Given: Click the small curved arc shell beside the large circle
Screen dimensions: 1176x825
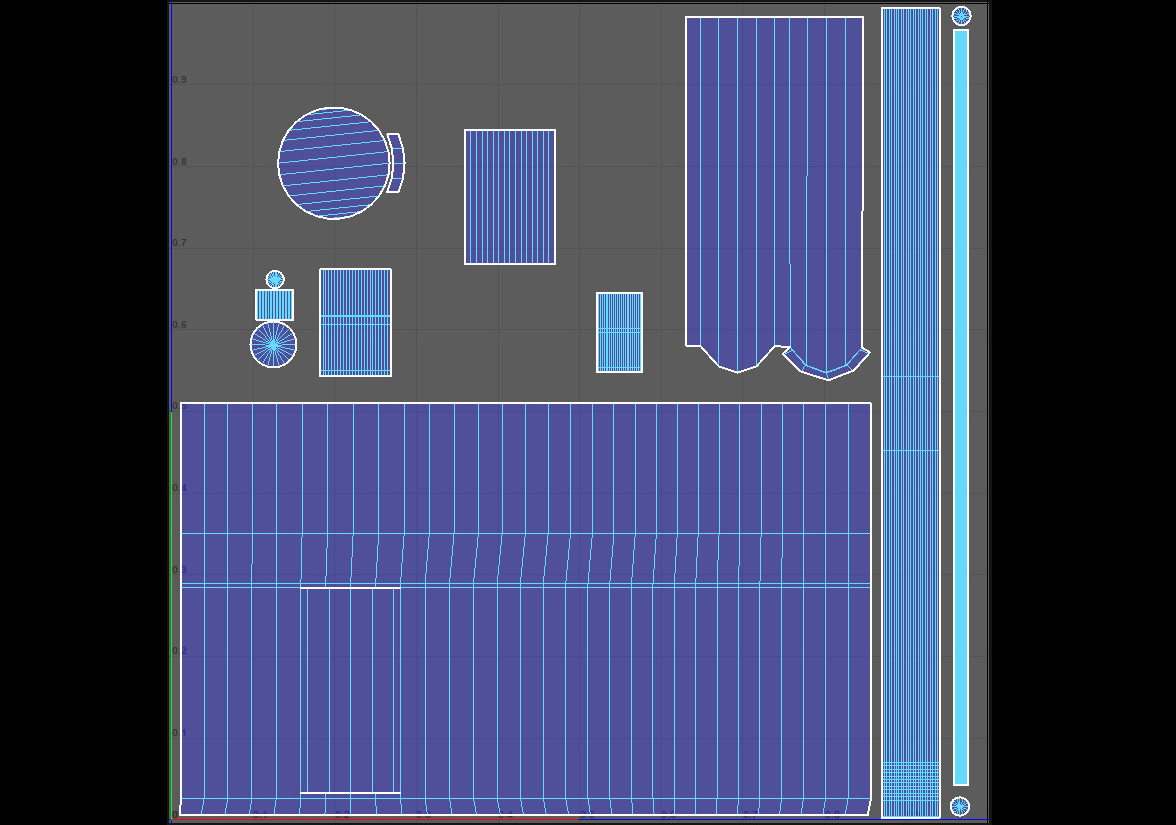Looking at the screenshot, I should pyautogui.click(x=396, y=162).
